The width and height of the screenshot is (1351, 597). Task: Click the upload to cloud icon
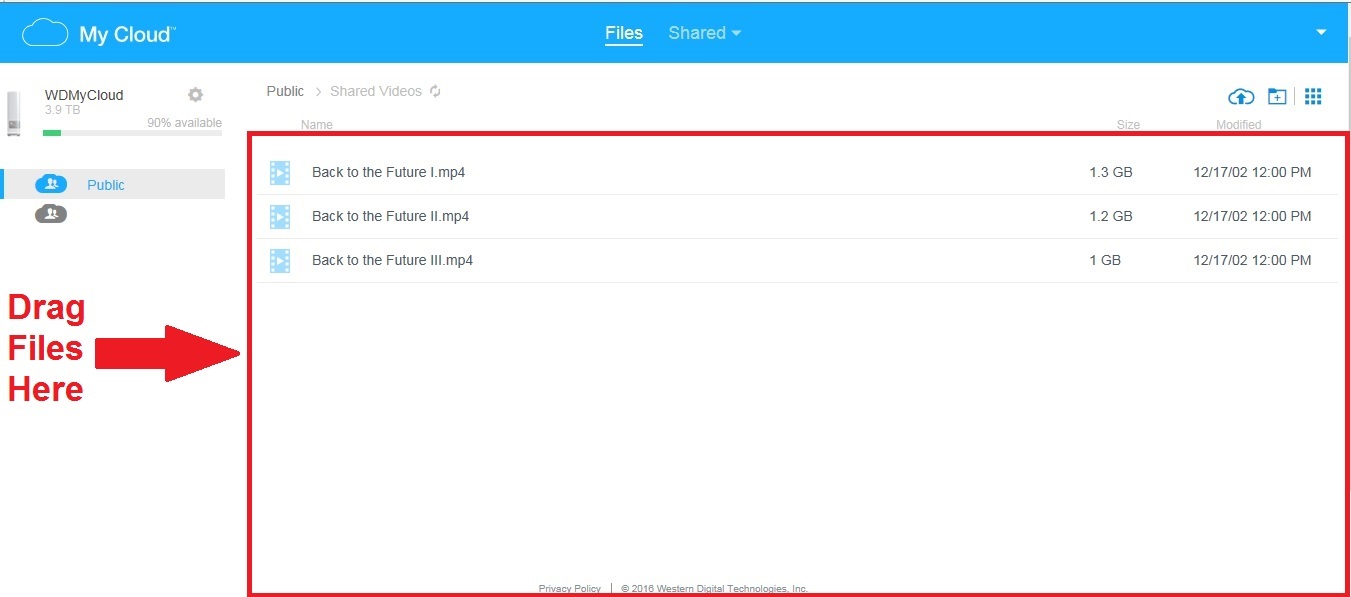click(x=1241, y=97)
